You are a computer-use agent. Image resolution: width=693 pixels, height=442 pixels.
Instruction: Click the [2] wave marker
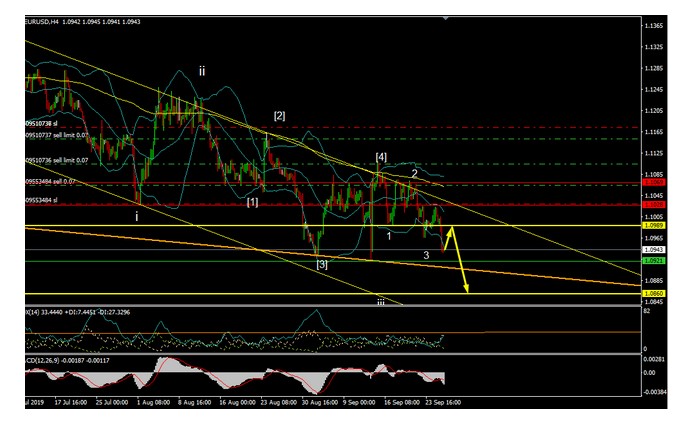279,116
